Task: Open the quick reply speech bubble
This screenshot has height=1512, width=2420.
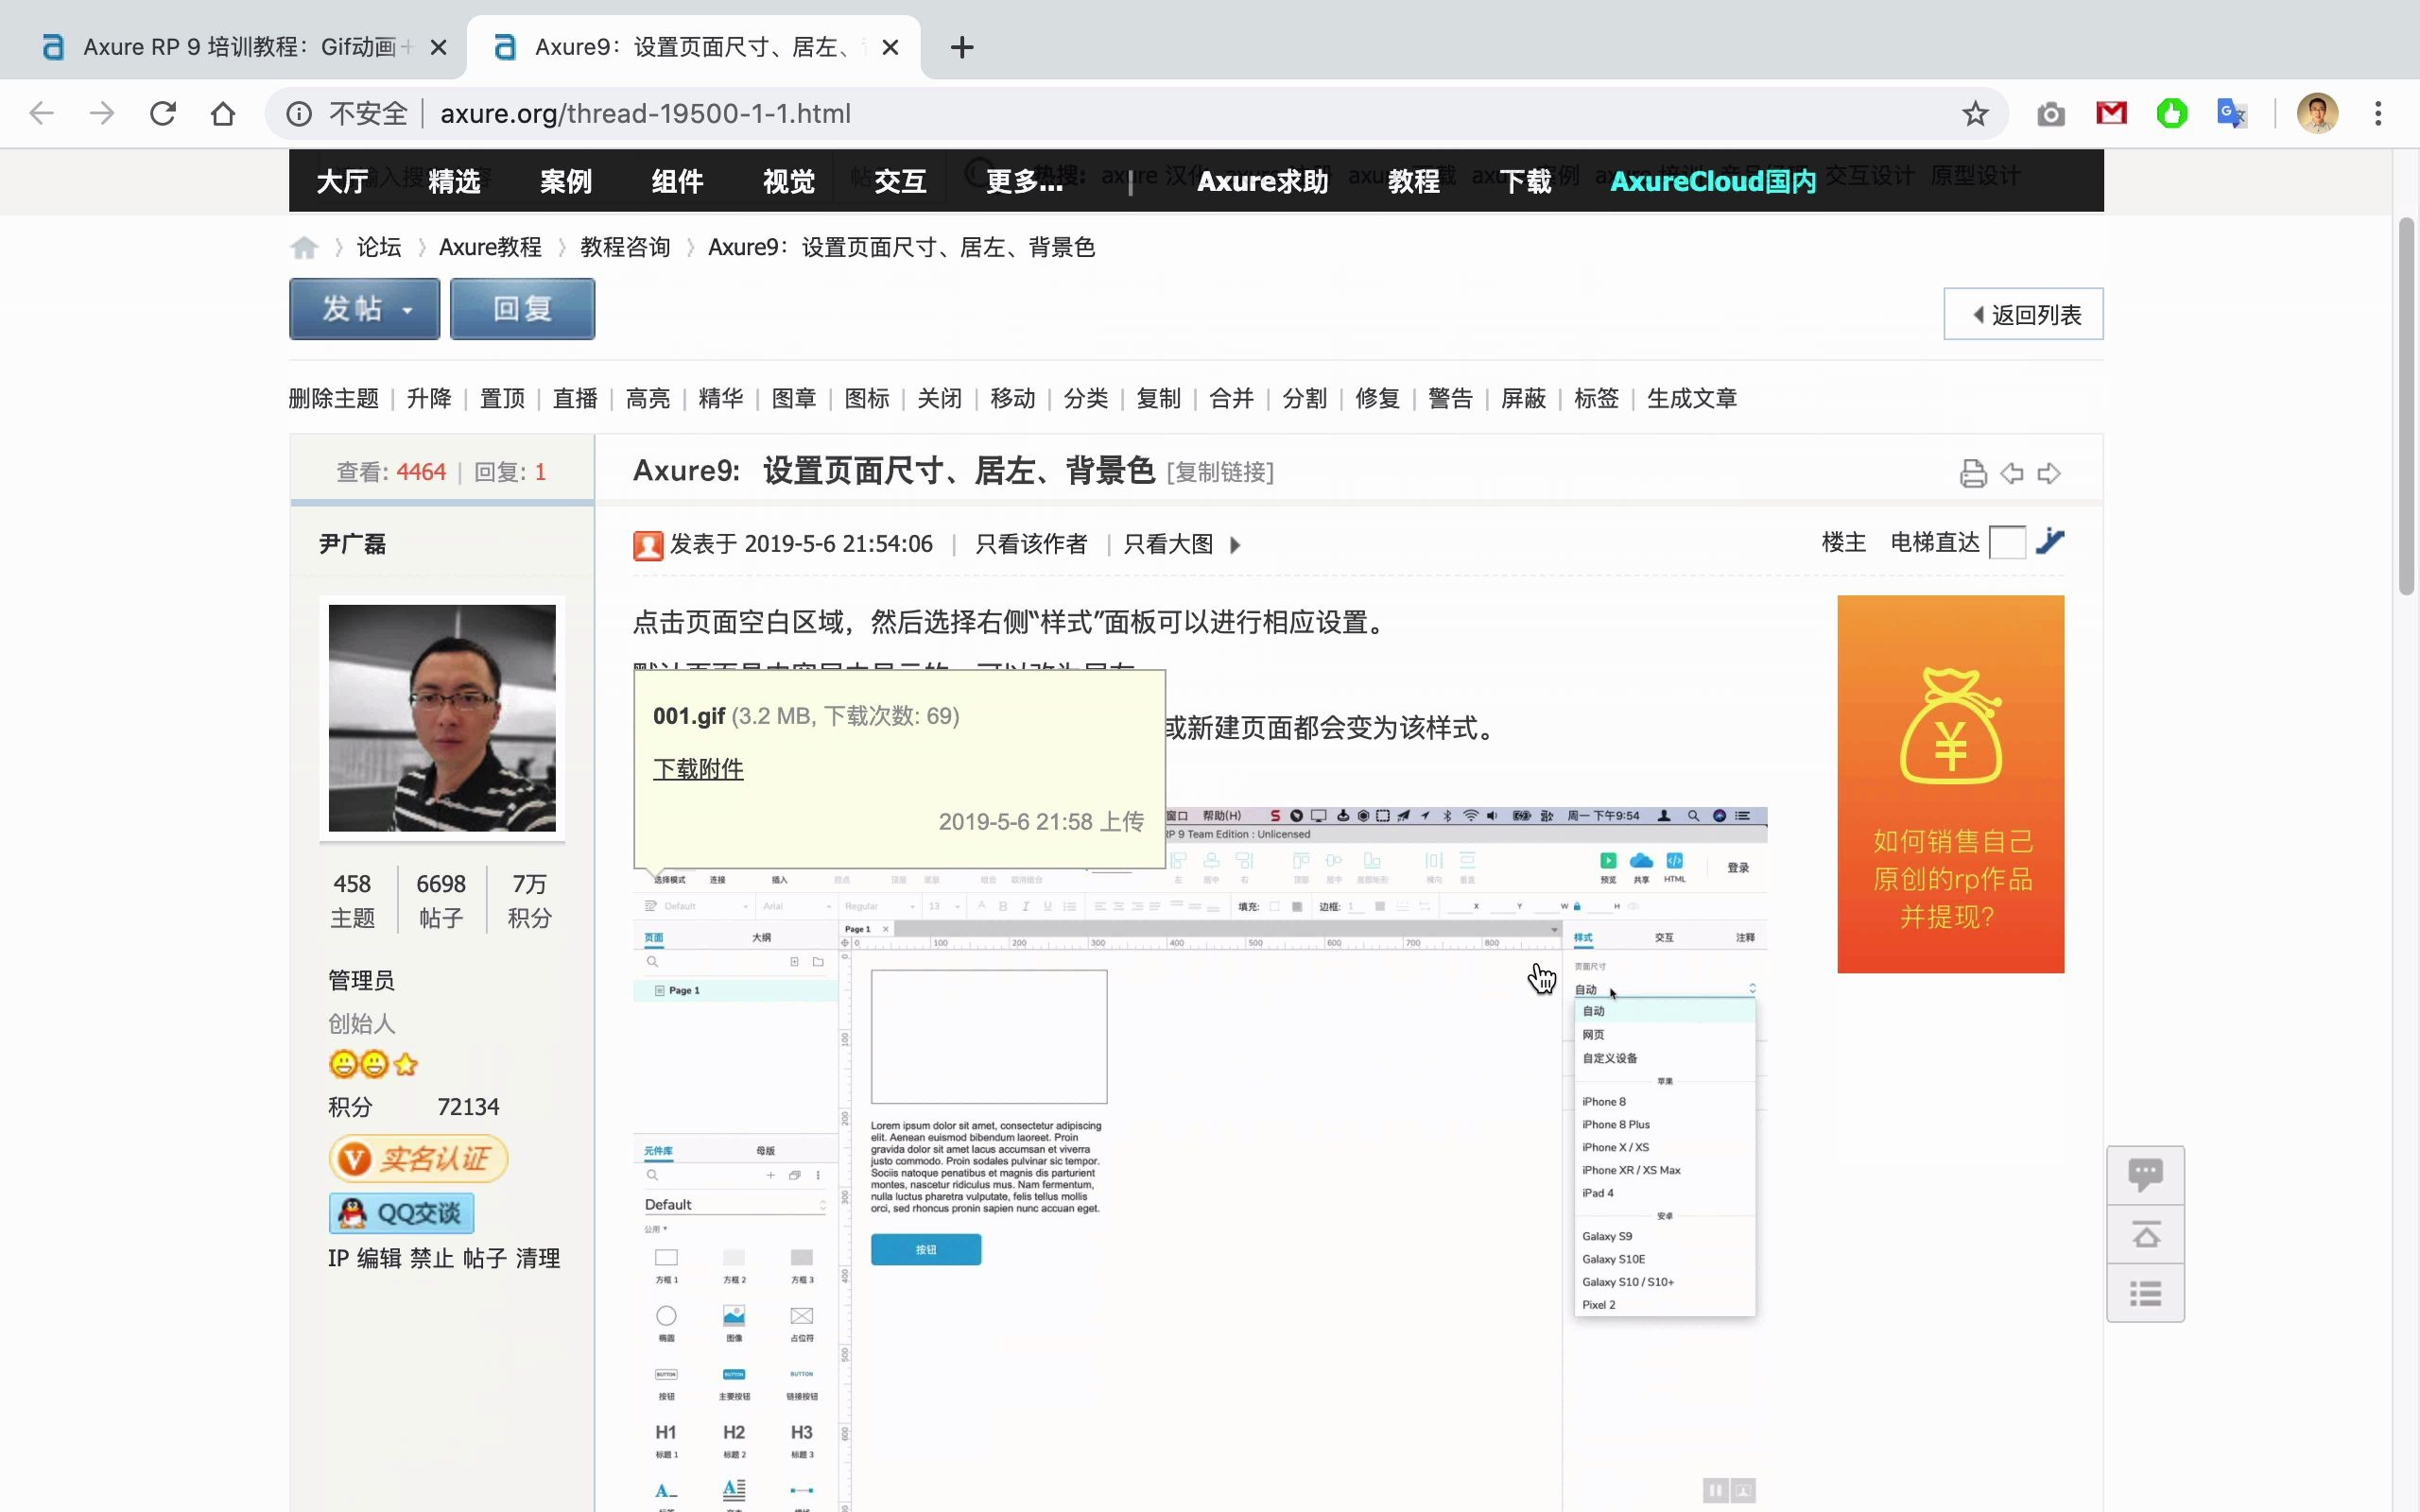Action: (2145, 1175)
